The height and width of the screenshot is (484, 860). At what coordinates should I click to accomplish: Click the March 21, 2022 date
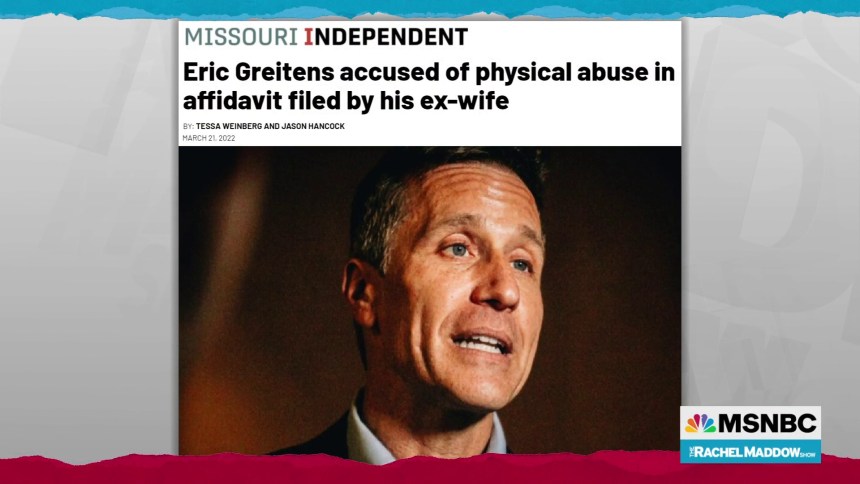coord(208,138)
